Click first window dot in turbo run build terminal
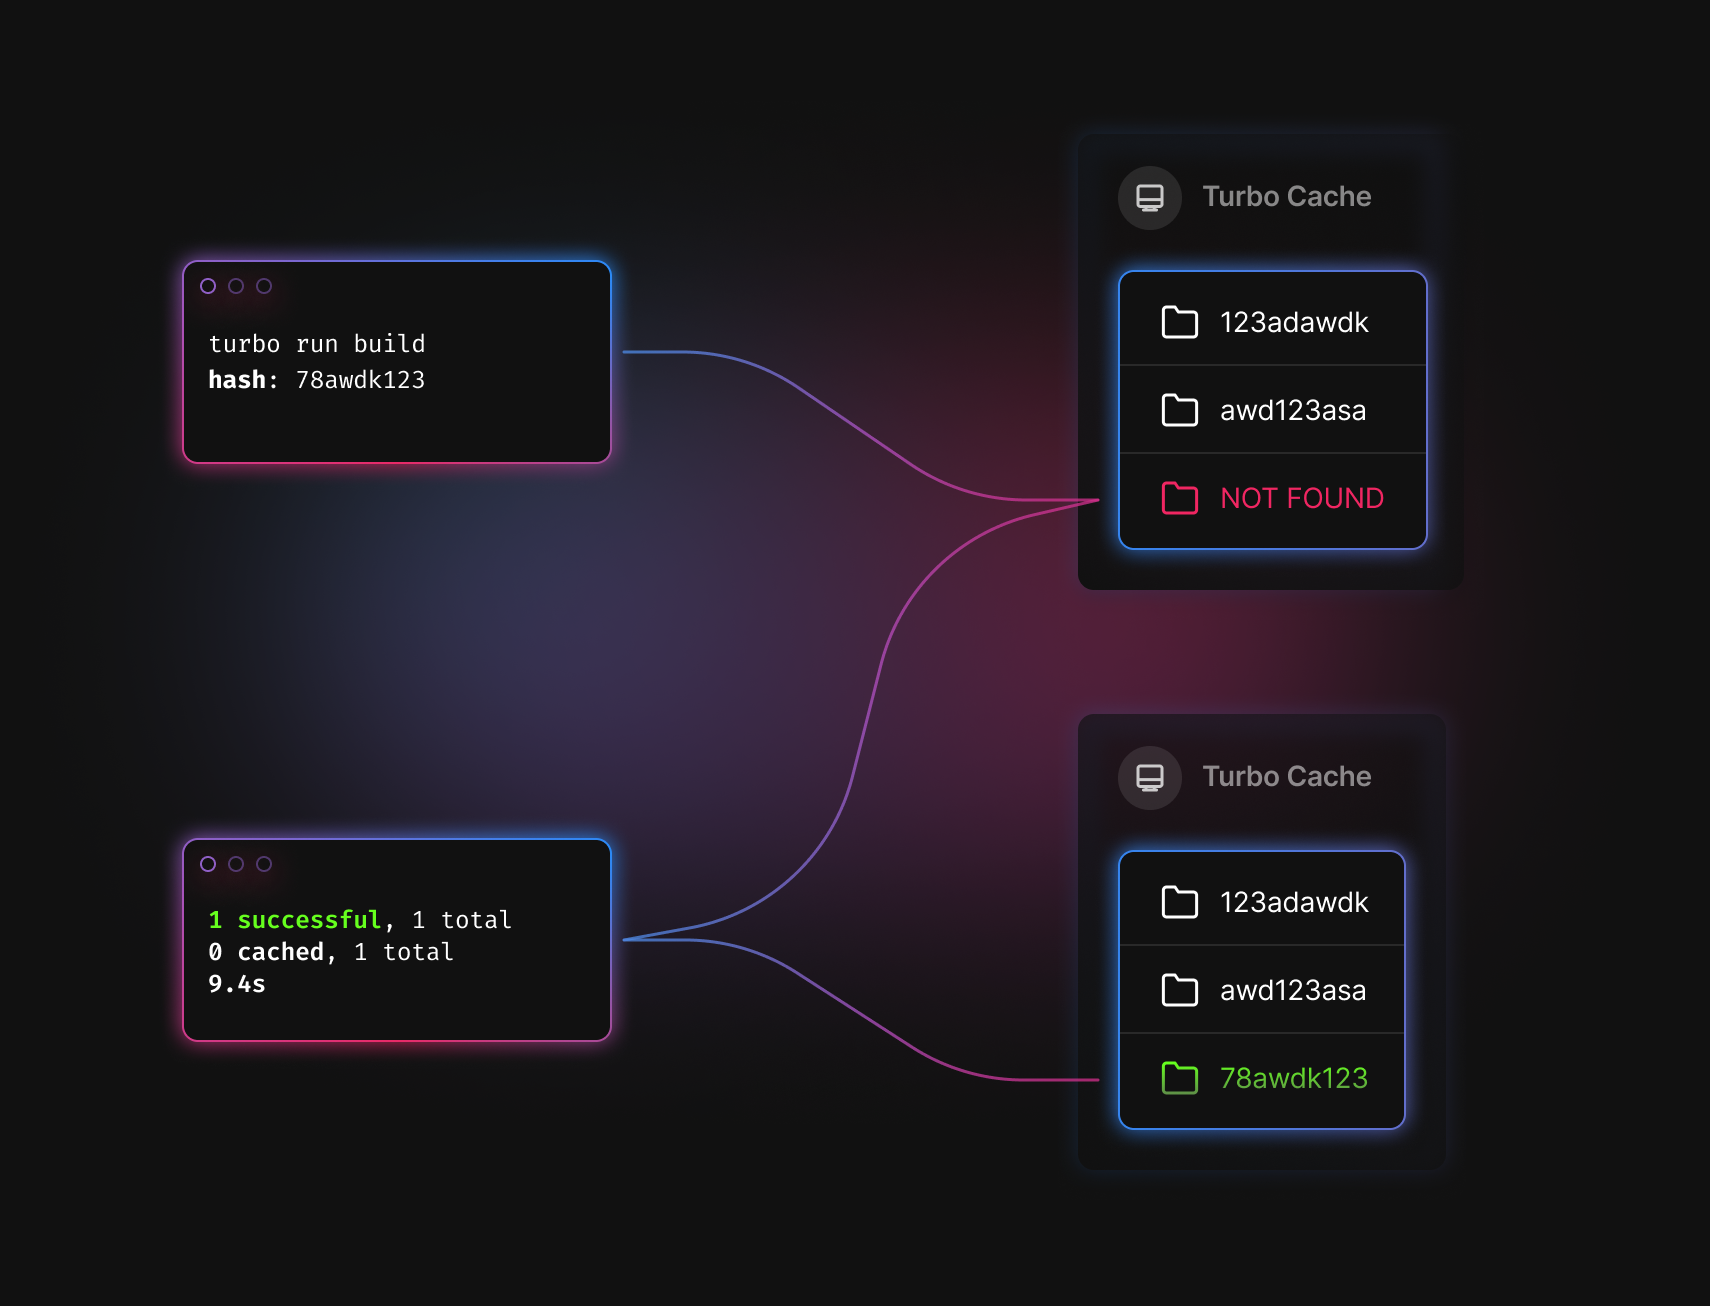 tap(208, 286)
